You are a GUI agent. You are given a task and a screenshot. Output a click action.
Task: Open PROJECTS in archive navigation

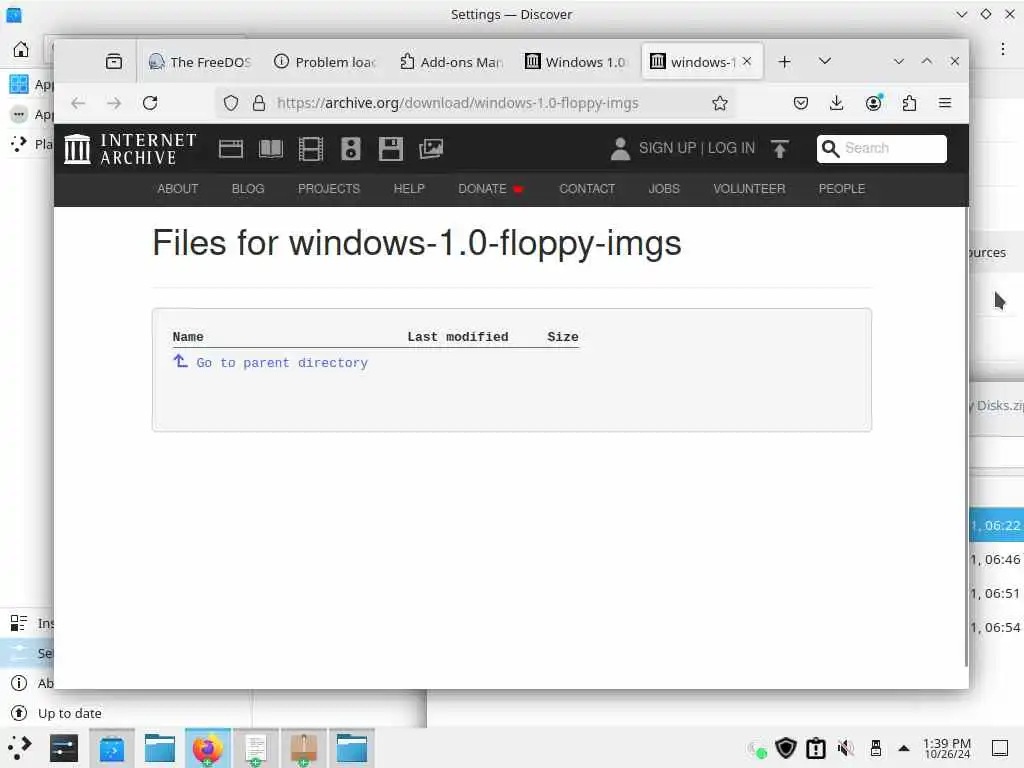[328, 189]
